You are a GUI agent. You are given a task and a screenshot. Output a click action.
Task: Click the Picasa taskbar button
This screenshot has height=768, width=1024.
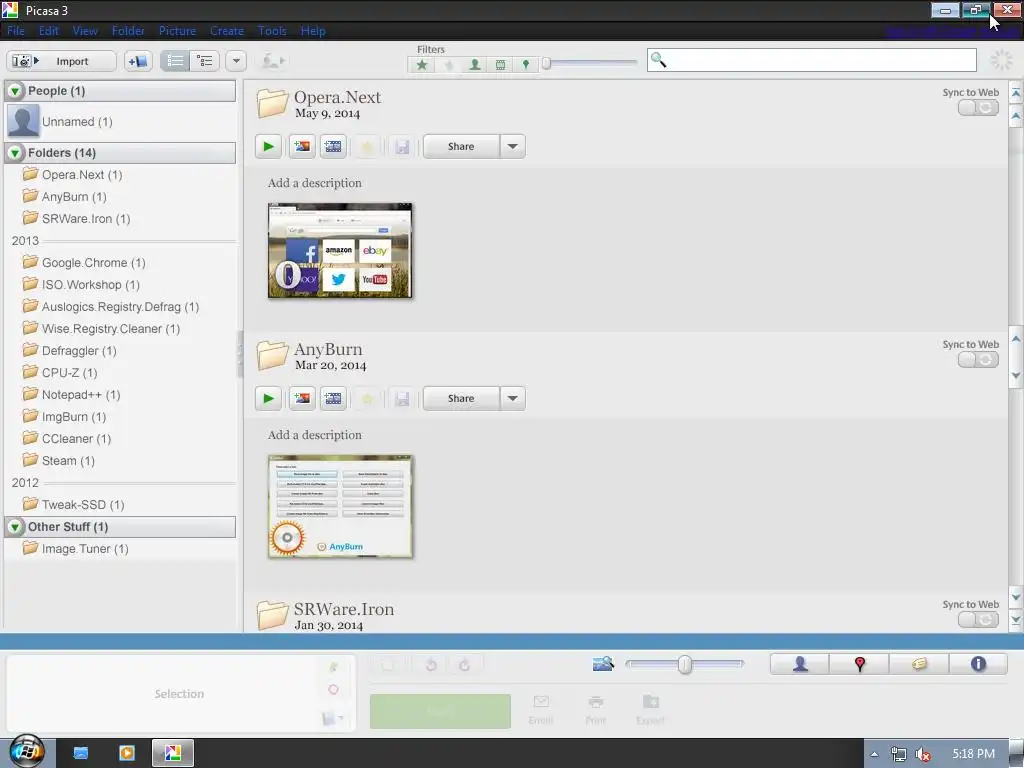coord(173,753)
